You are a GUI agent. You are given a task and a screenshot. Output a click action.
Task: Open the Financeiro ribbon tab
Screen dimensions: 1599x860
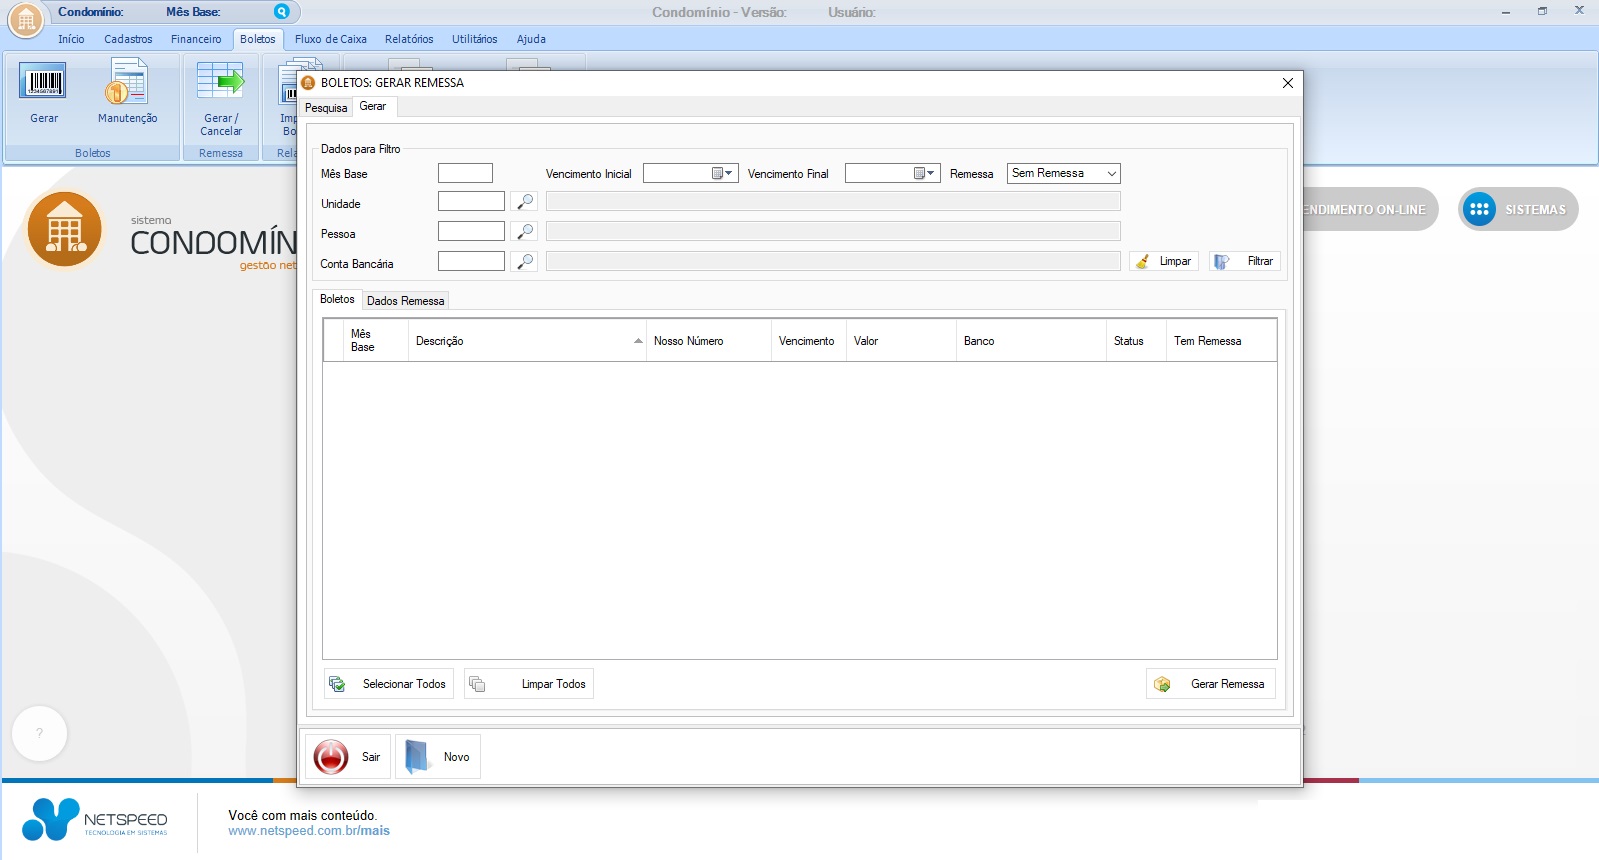(x=196, y=39)
